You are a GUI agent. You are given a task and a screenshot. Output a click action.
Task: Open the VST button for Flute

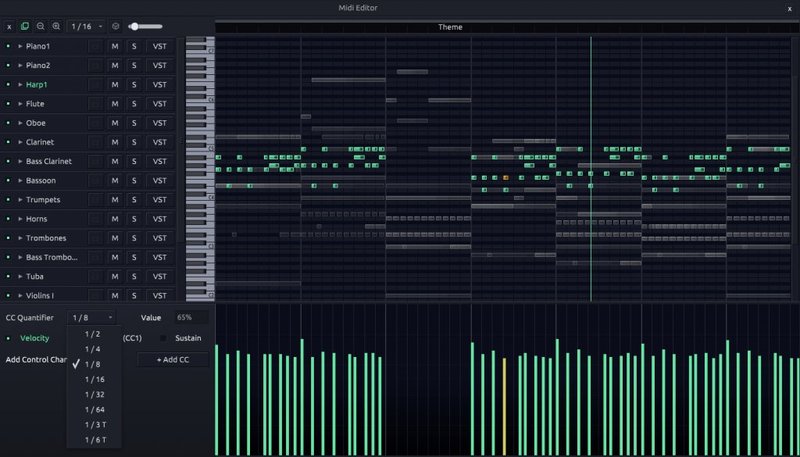pos(159,104)
